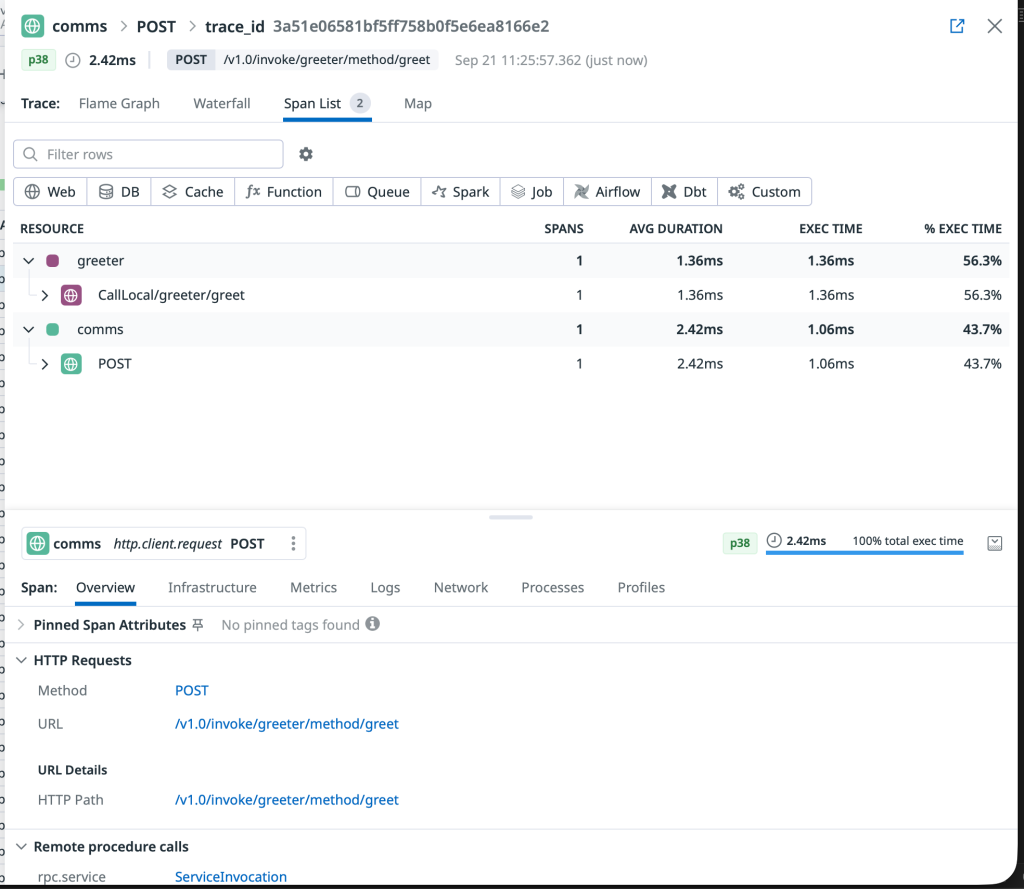
Task: Toggle the Web span filter
Action: pyautogui.click(x=49, y=191)
